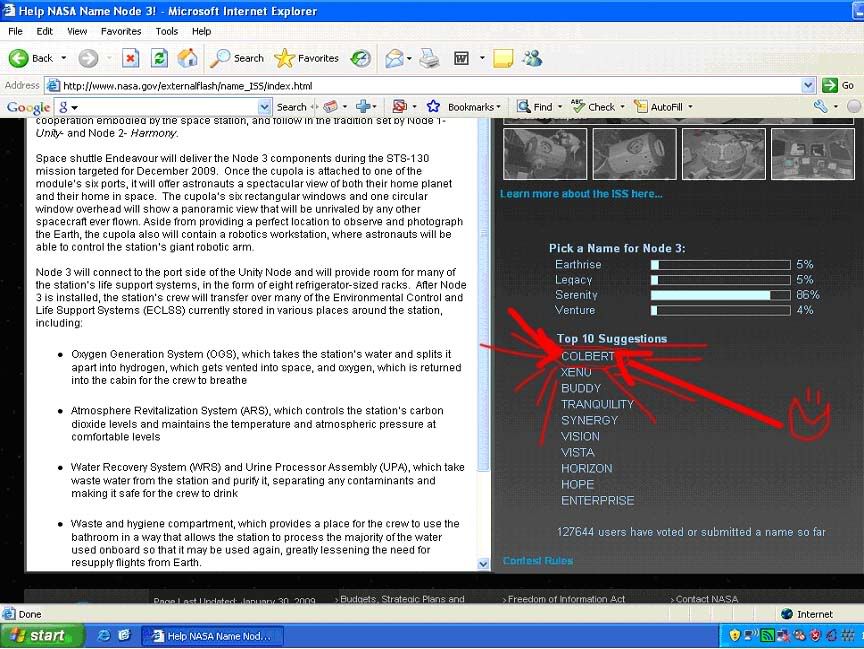
Task: Click the blue plus icon in Google toolbar
Action: tap(363, 106)
